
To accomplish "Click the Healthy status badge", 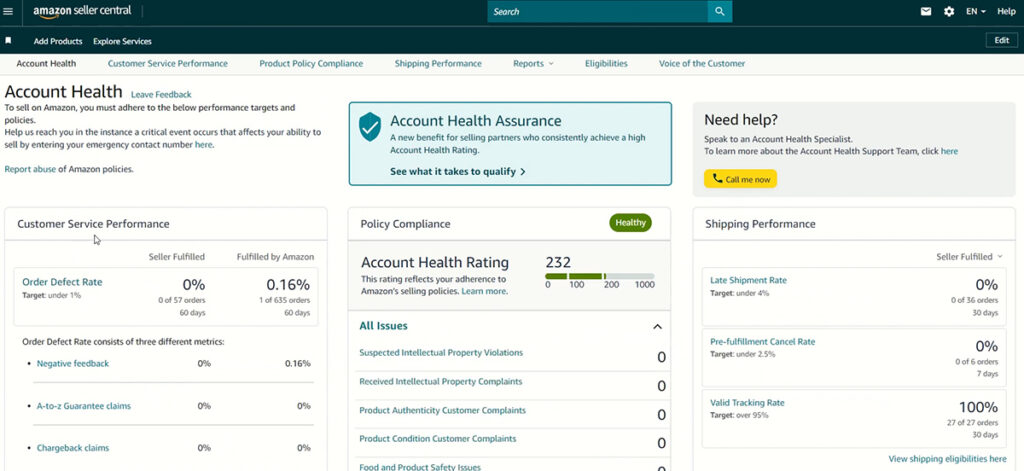I will tap(630, 223).
